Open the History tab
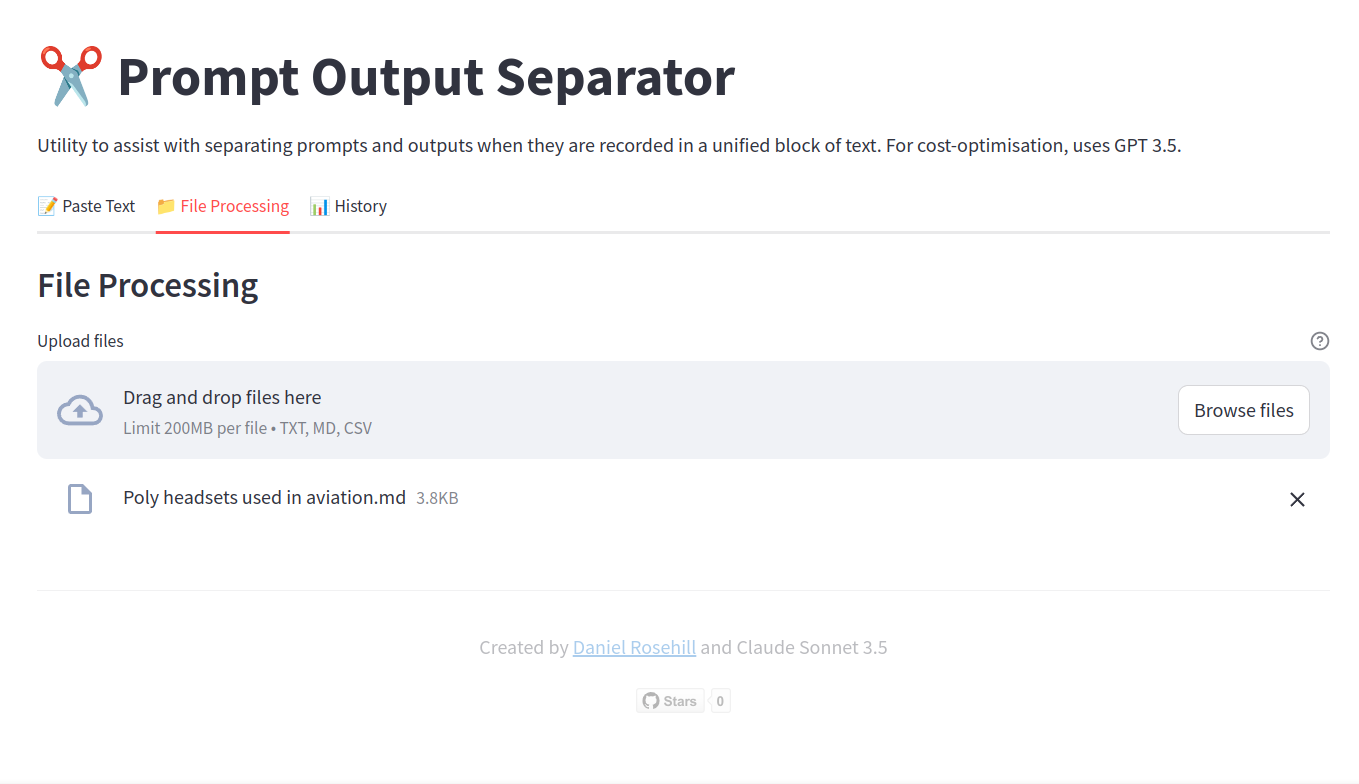 (x=348, y=206)
